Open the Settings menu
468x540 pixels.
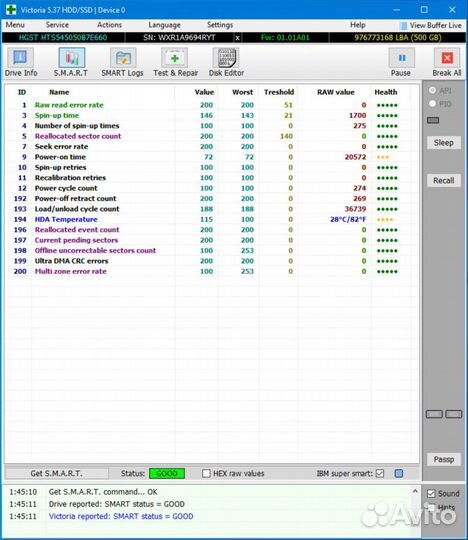(220, 25)
